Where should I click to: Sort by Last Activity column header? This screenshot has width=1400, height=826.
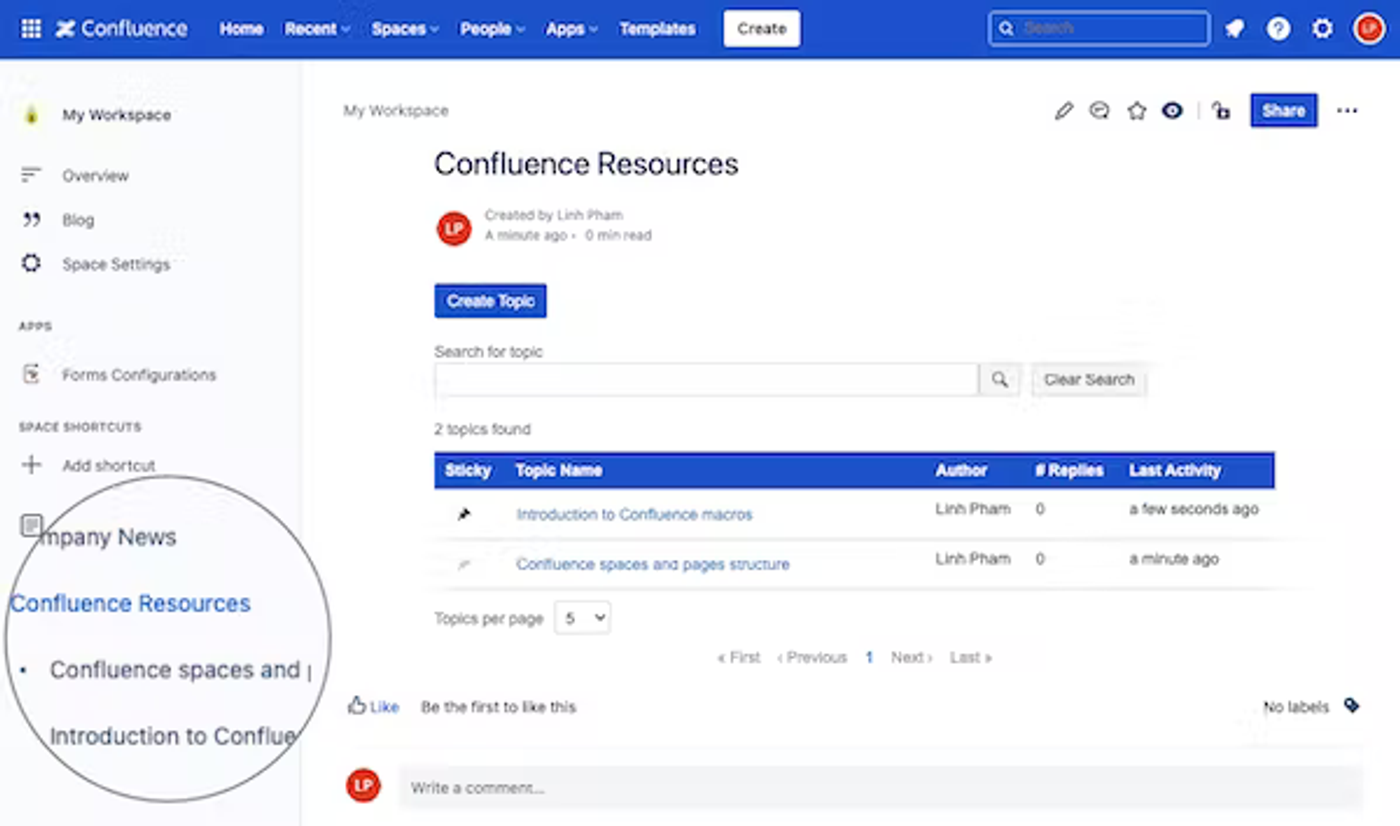(x=1175, y=470)
